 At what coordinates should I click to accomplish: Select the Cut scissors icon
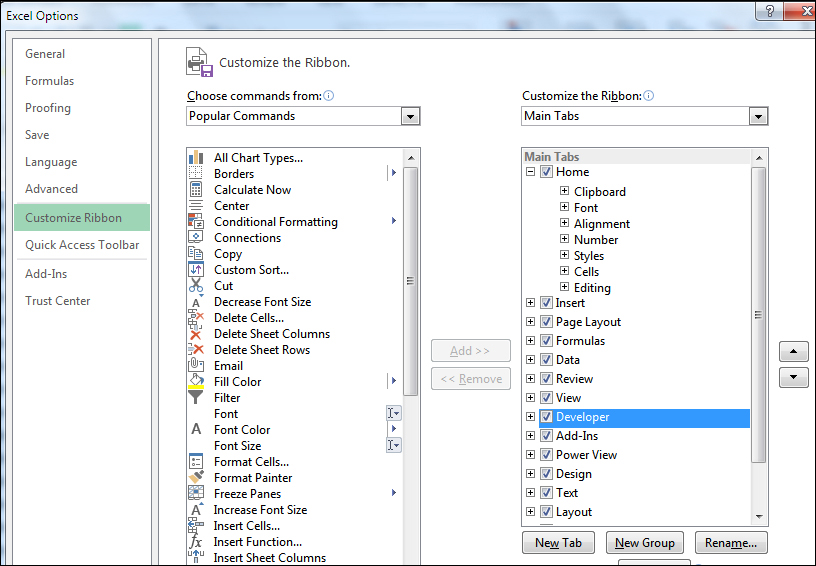coord(196,286)
